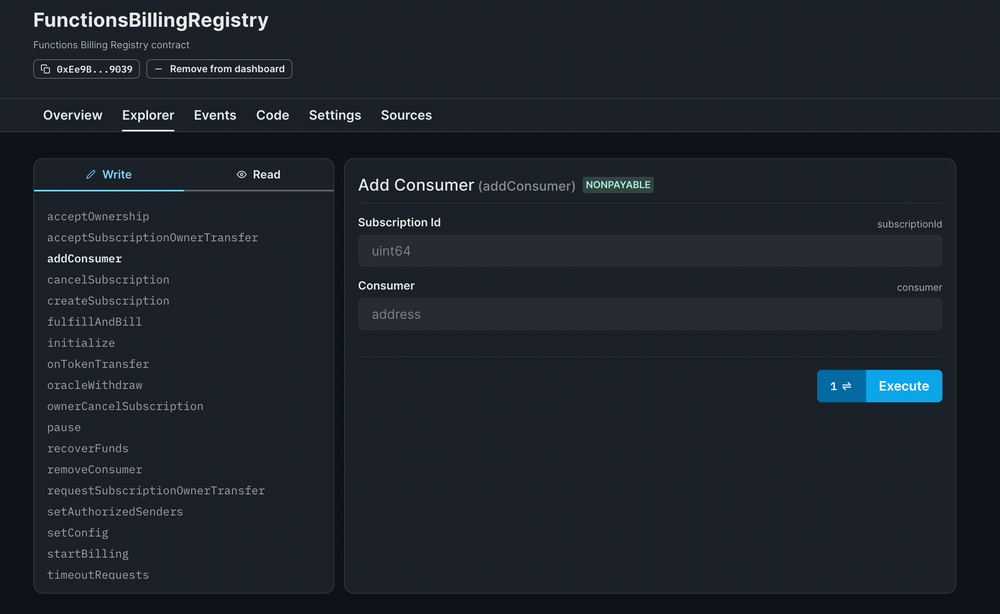
Task: Click the NONPAYABLE badge next to addConsumer
Action: point(618,185)
